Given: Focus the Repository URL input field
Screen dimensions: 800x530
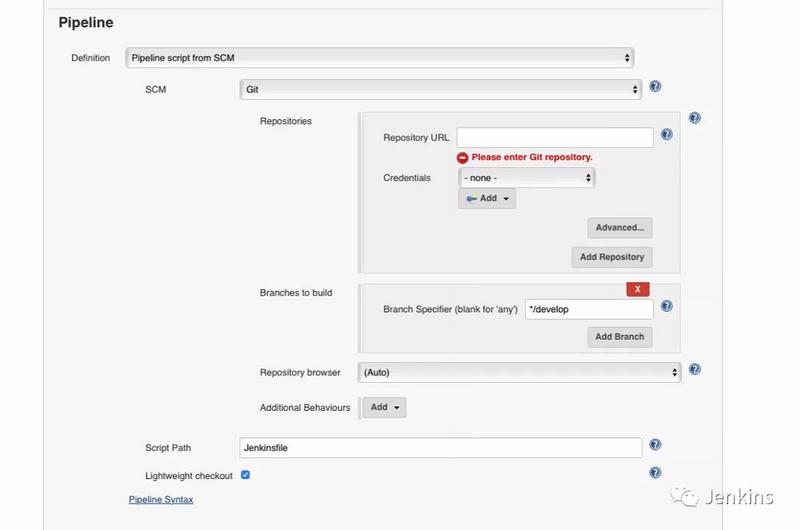Looking at the screenshot, I should tap(555, 138).
